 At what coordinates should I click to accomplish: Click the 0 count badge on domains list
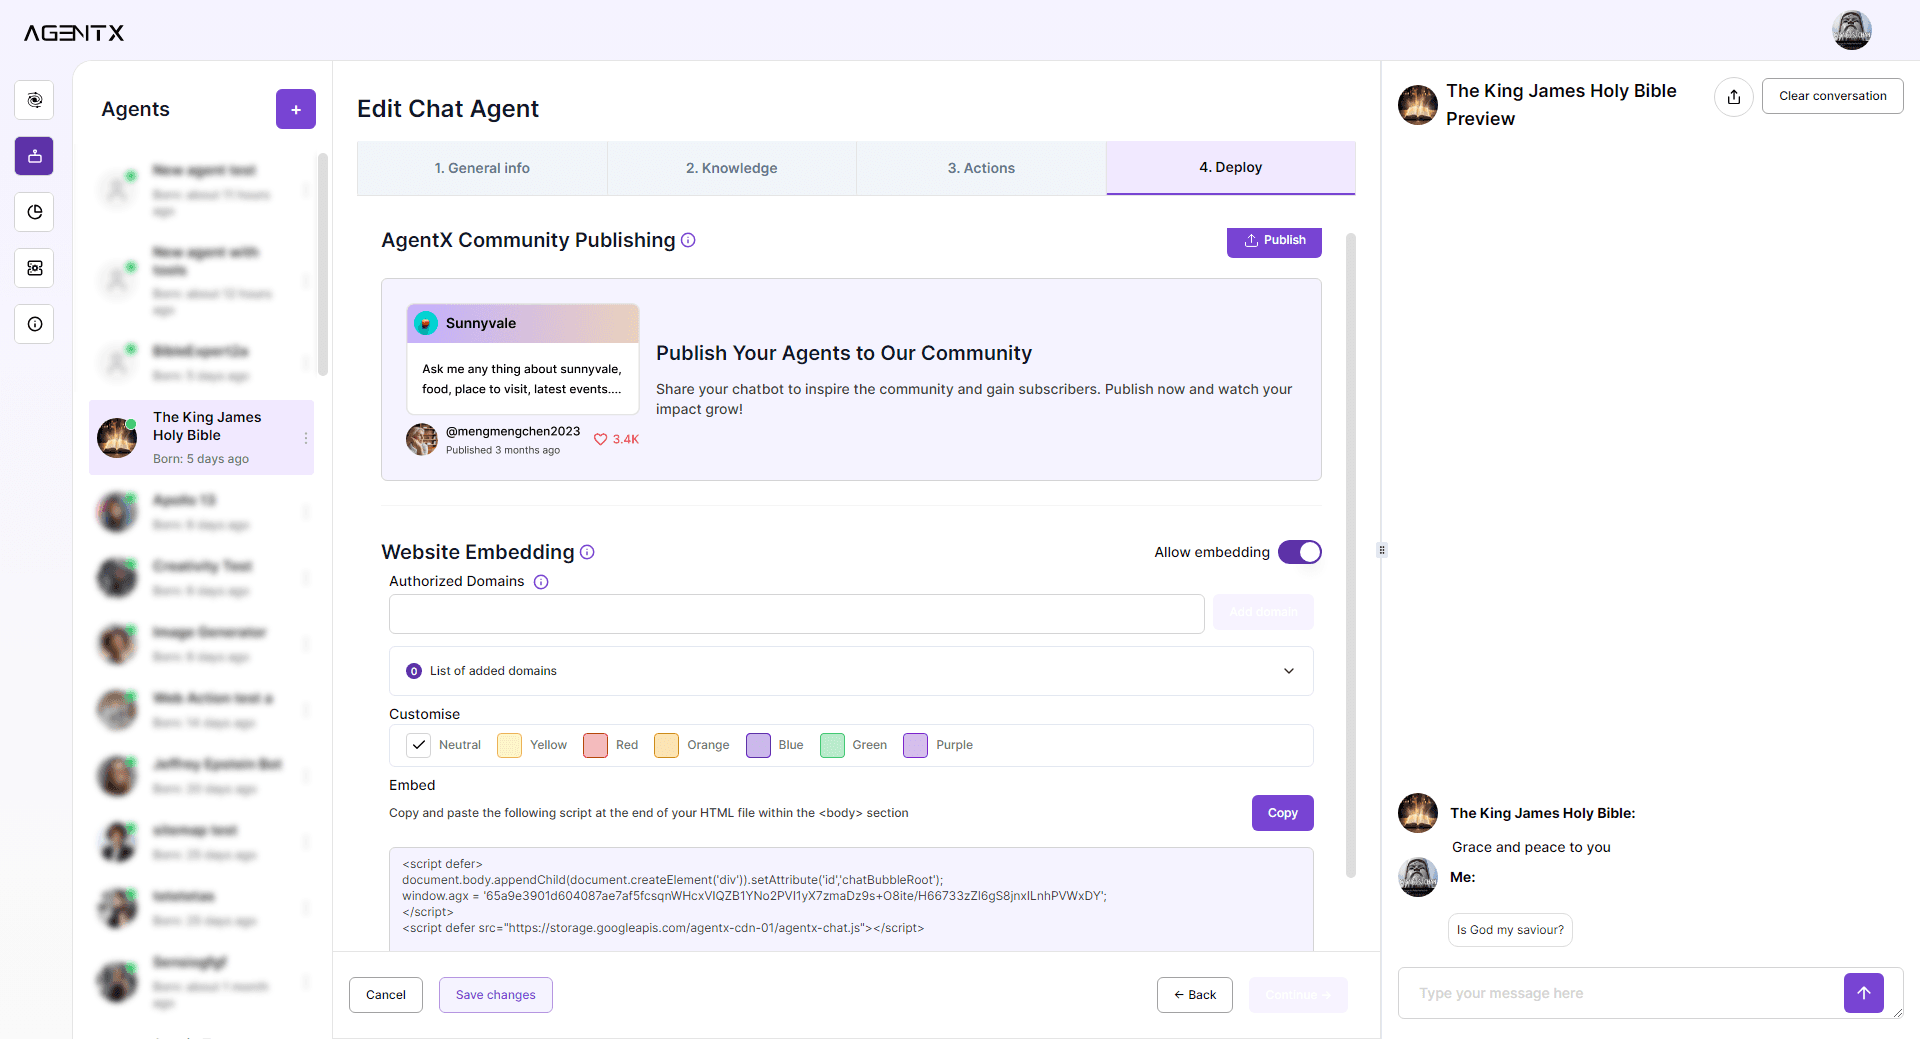(414, 671)
